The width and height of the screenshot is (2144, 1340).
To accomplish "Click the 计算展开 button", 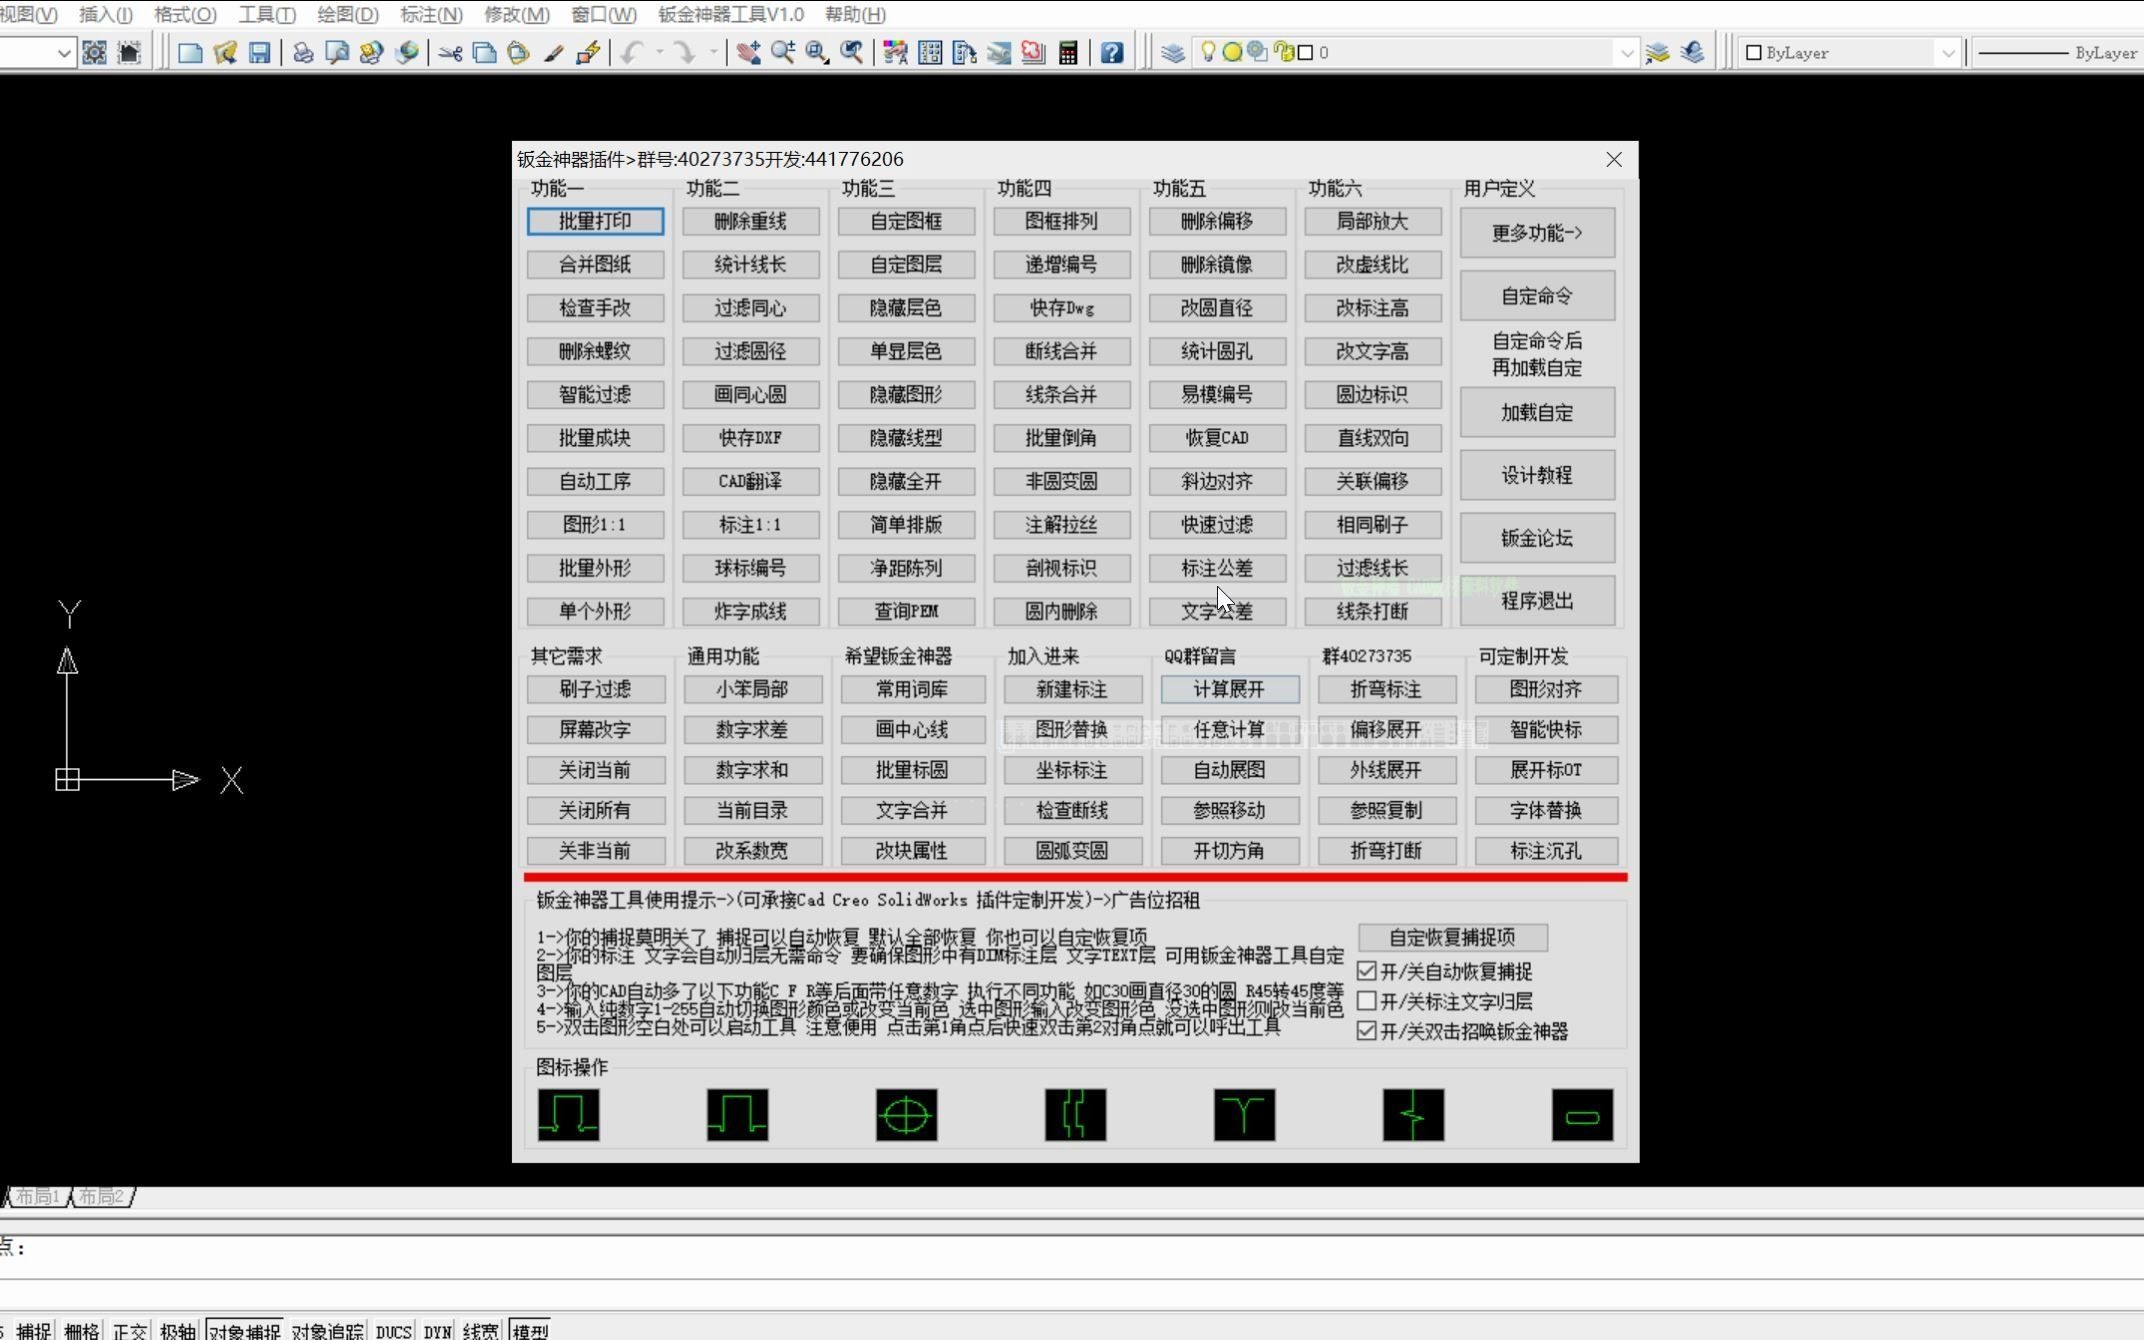I will (x=1229, y=689).
